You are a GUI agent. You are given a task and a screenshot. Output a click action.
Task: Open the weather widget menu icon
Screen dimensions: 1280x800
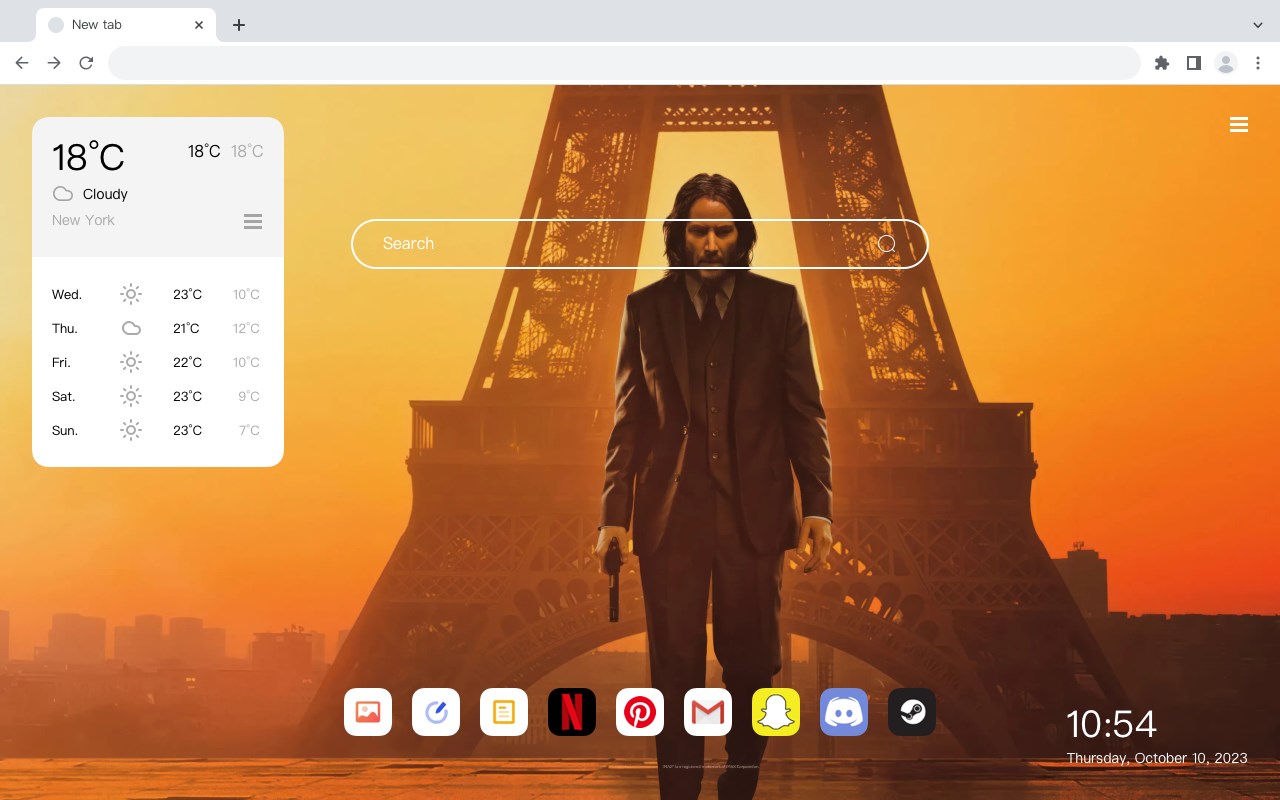[x=253, y=221]
